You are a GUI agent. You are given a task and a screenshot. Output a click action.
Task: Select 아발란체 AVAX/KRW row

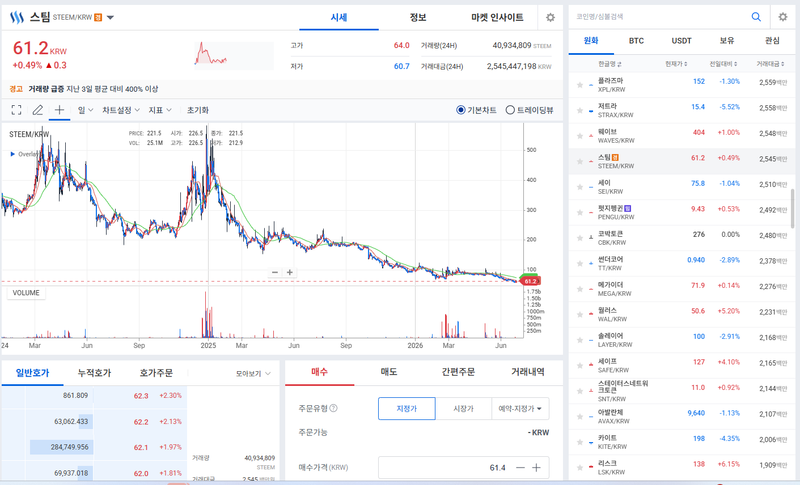pos(682,417)
